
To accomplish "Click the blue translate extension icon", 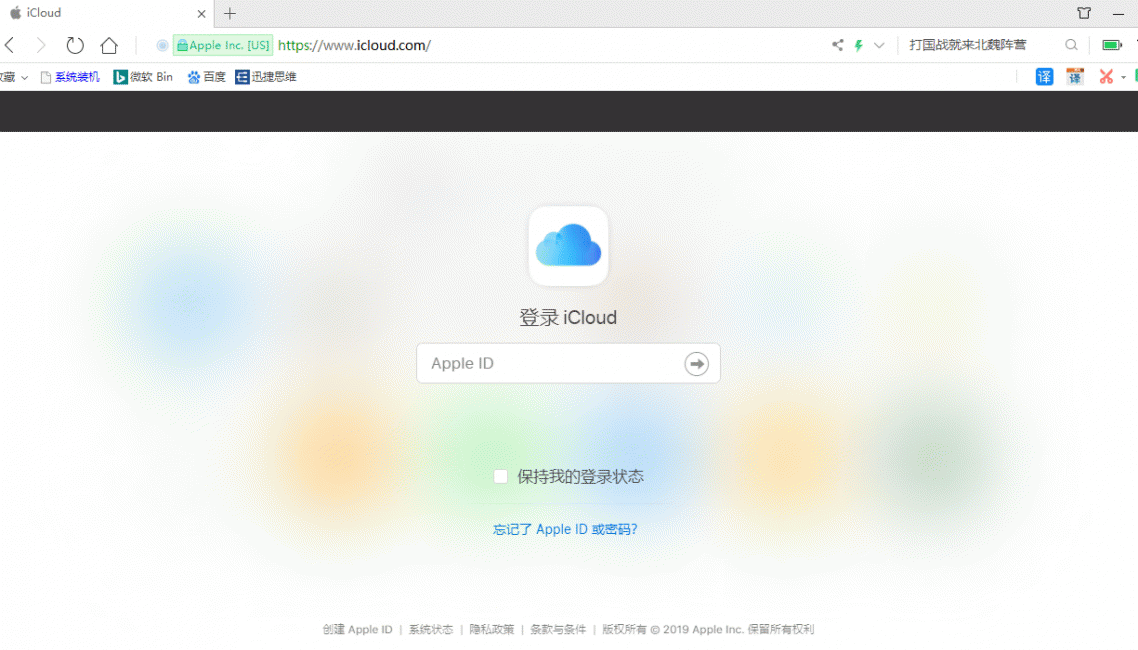I will [x=1044, y=76].
